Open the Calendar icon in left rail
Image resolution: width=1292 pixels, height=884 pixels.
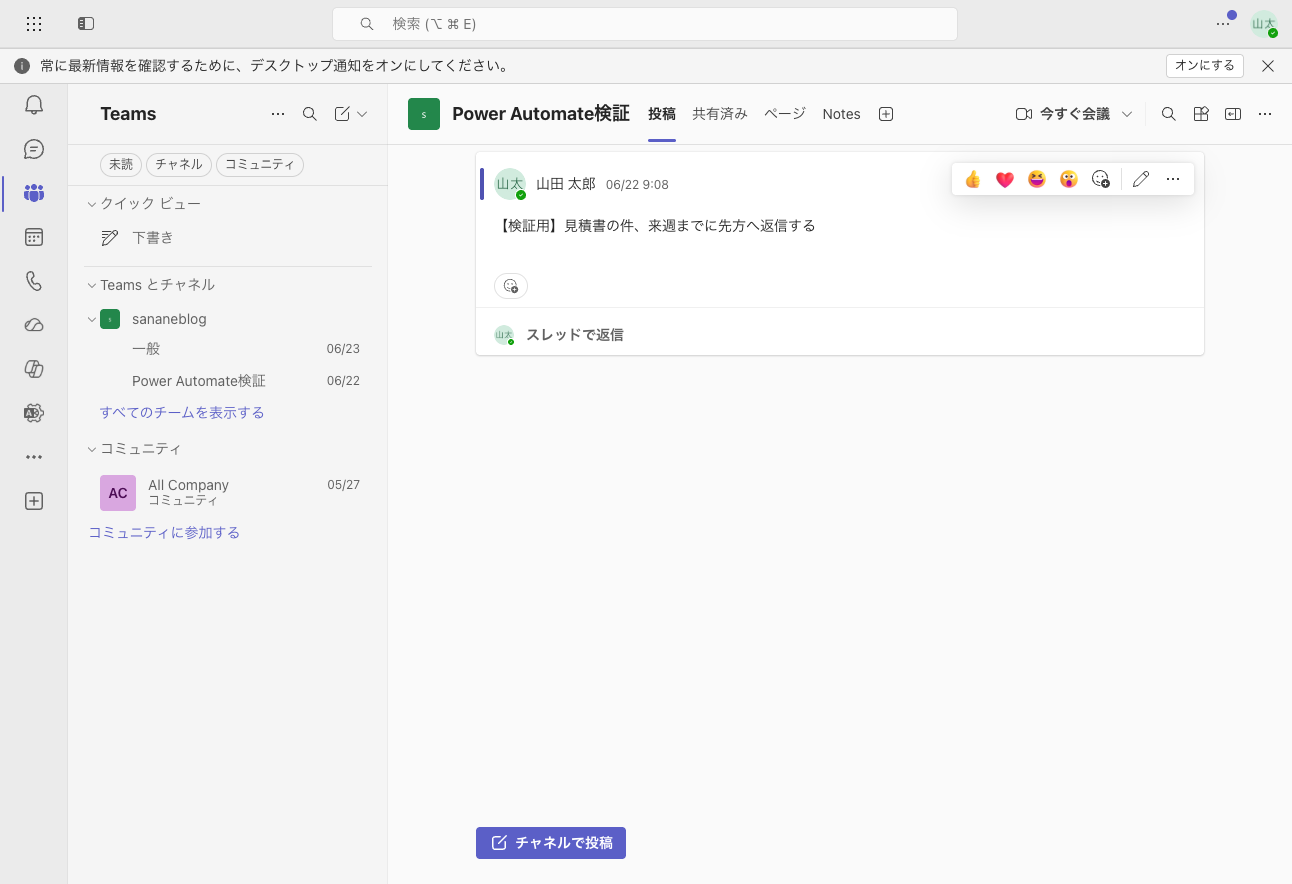click(34, 237)
